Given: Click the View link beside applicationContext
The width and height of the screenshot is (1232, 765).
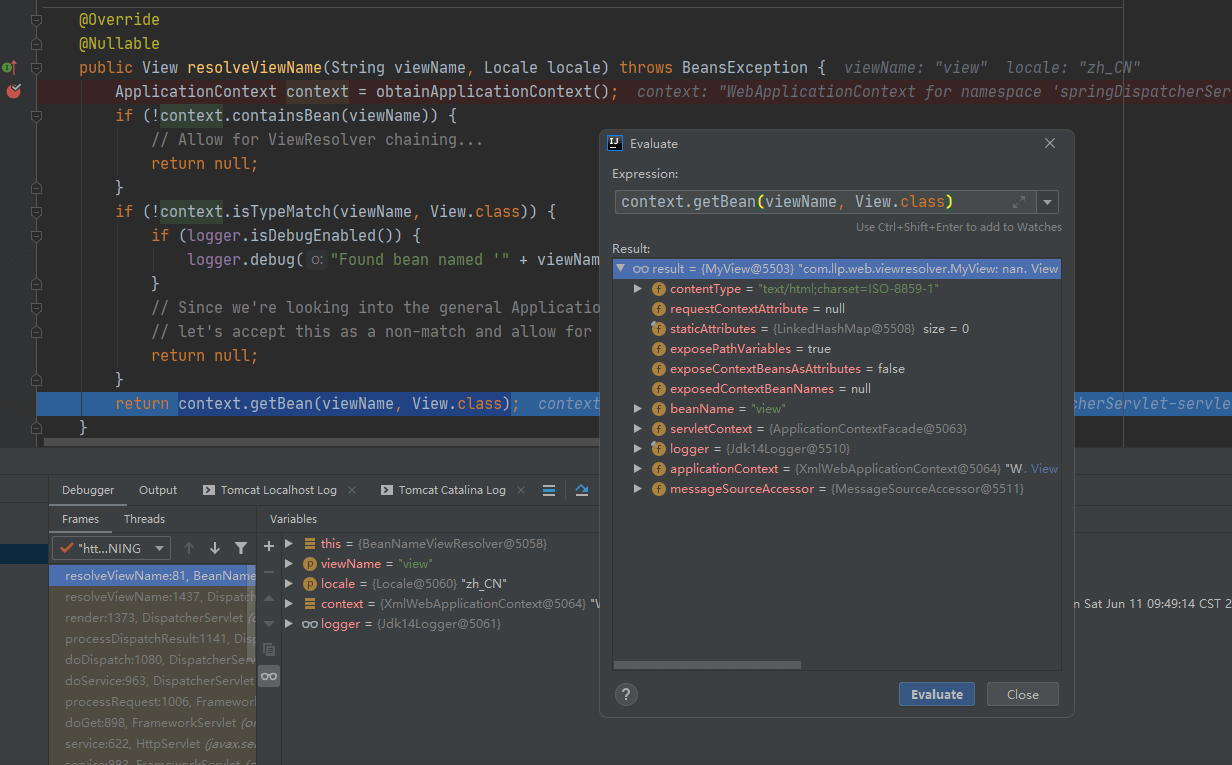Looking at the screenshot, I should (1044, 468).
